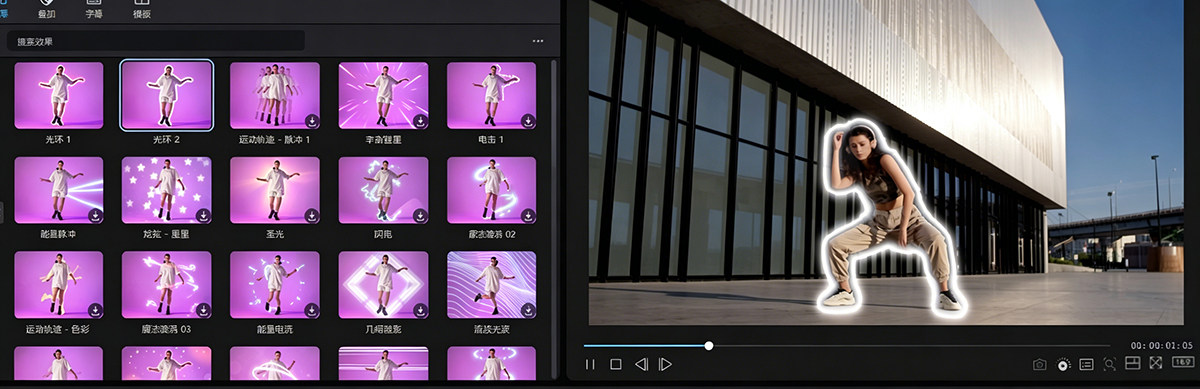
Task: Open the playback quality dial icon
Action: pos(1063,365)
